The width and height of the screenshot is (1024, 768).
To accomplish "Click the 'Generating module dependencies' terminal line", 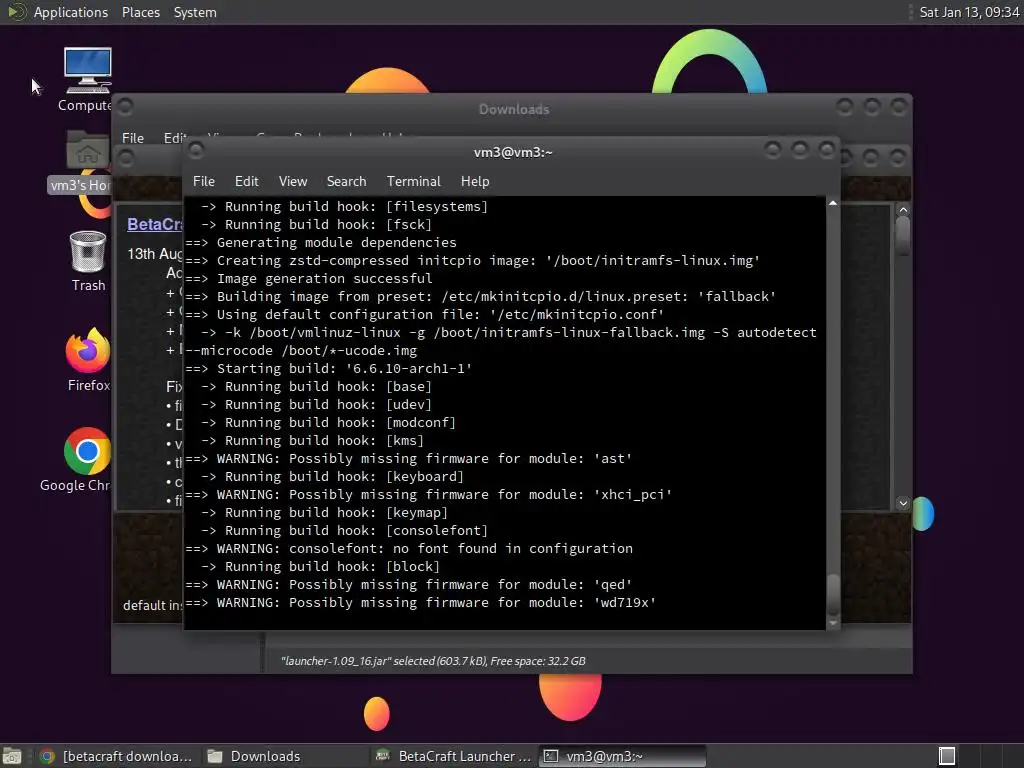I will [321, 243].
